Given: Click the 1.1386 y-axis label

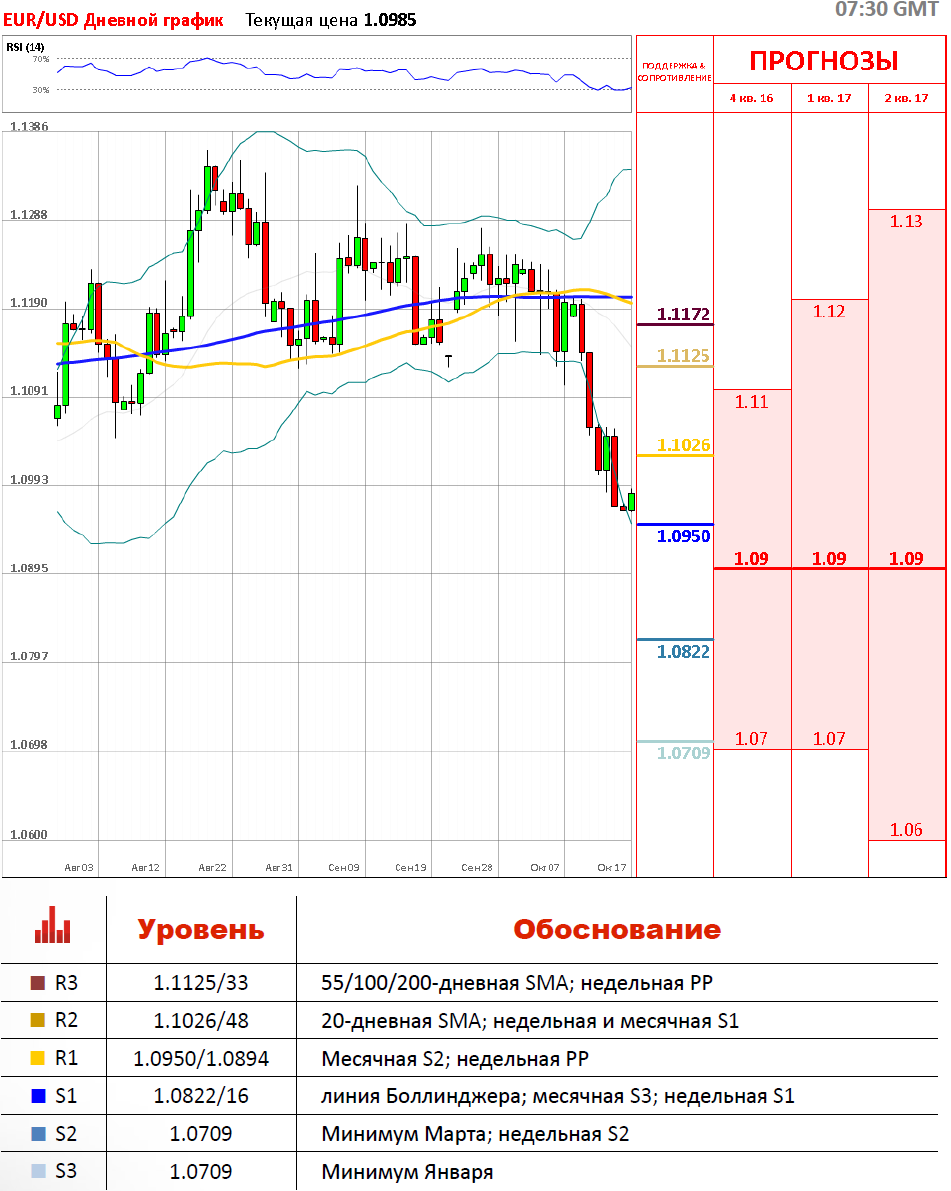Looking at the screenshot, I should [29, 126].
